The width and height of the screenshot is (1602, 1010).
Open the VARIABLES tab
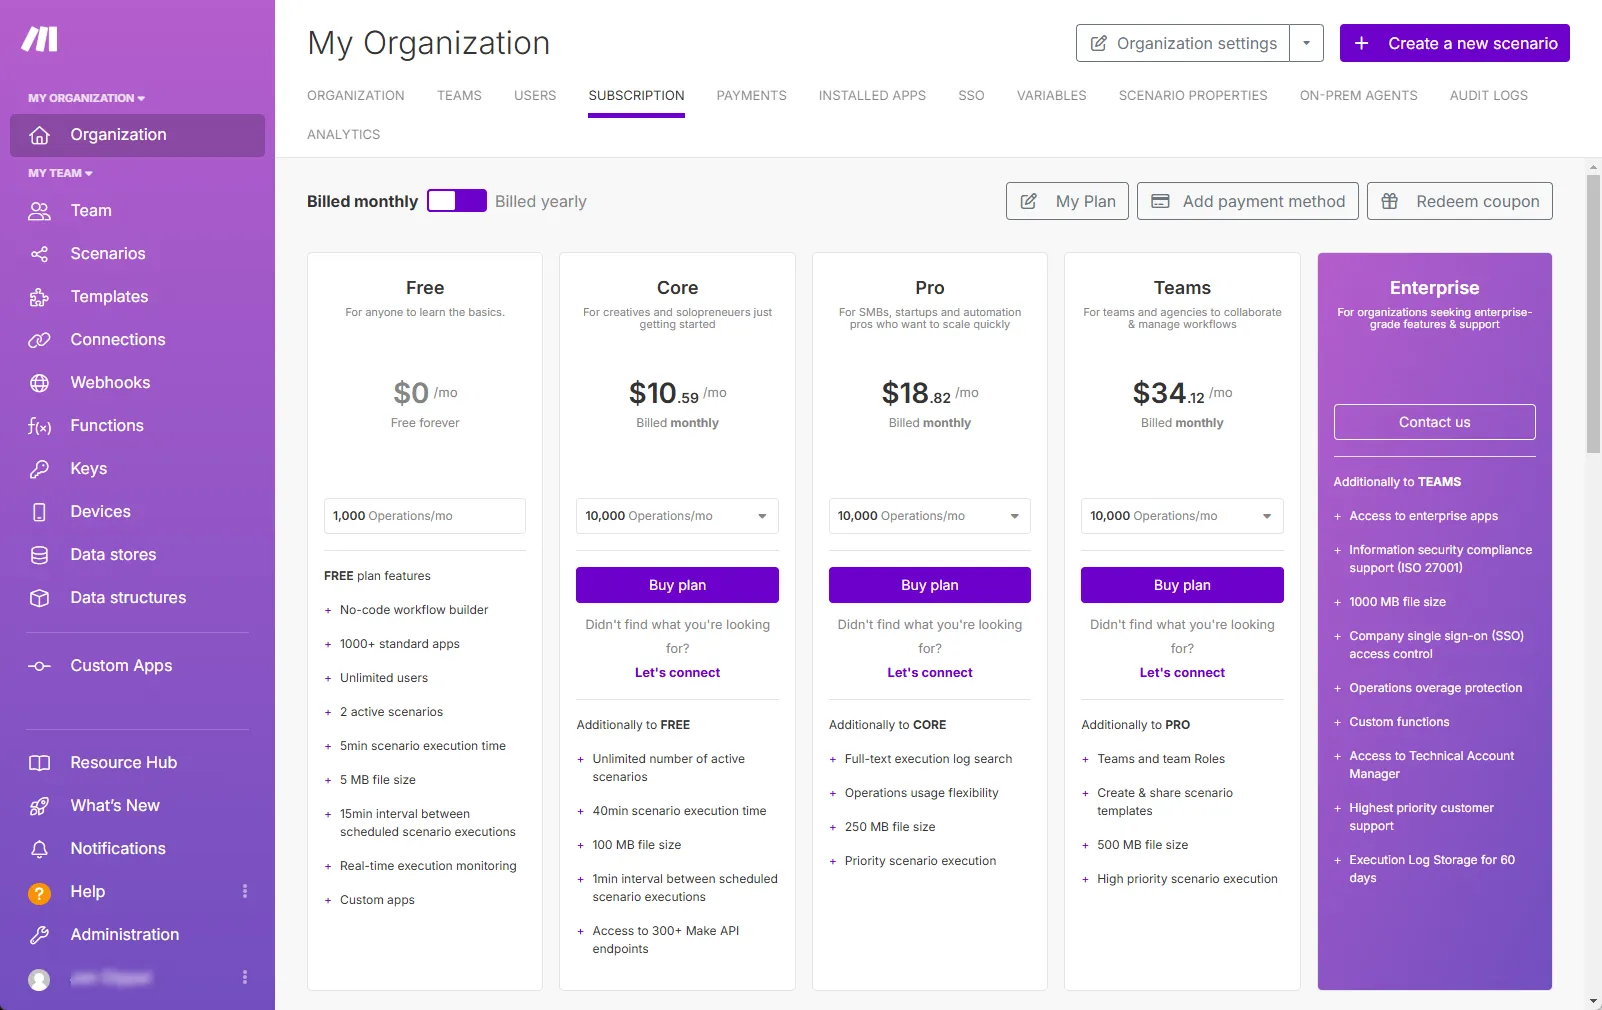click(1052, 96)
